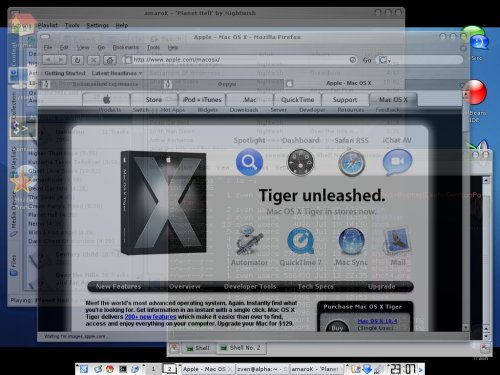Switch to virtual desktop 1 in pager
500x375 pixels.
coord(153,369)
